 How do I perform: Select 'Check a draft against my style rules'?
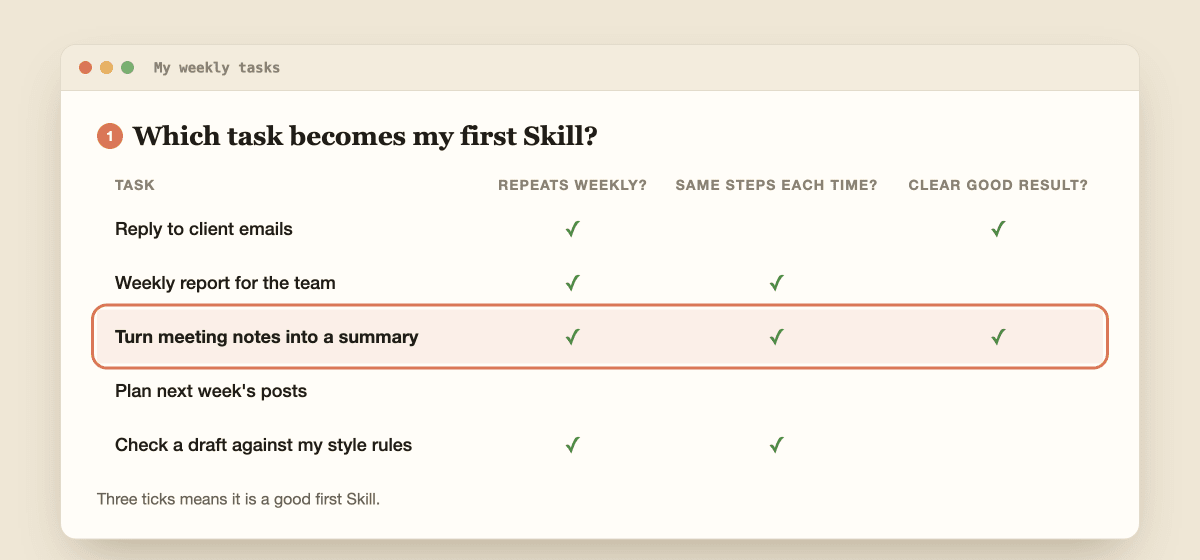coord(263,445)
